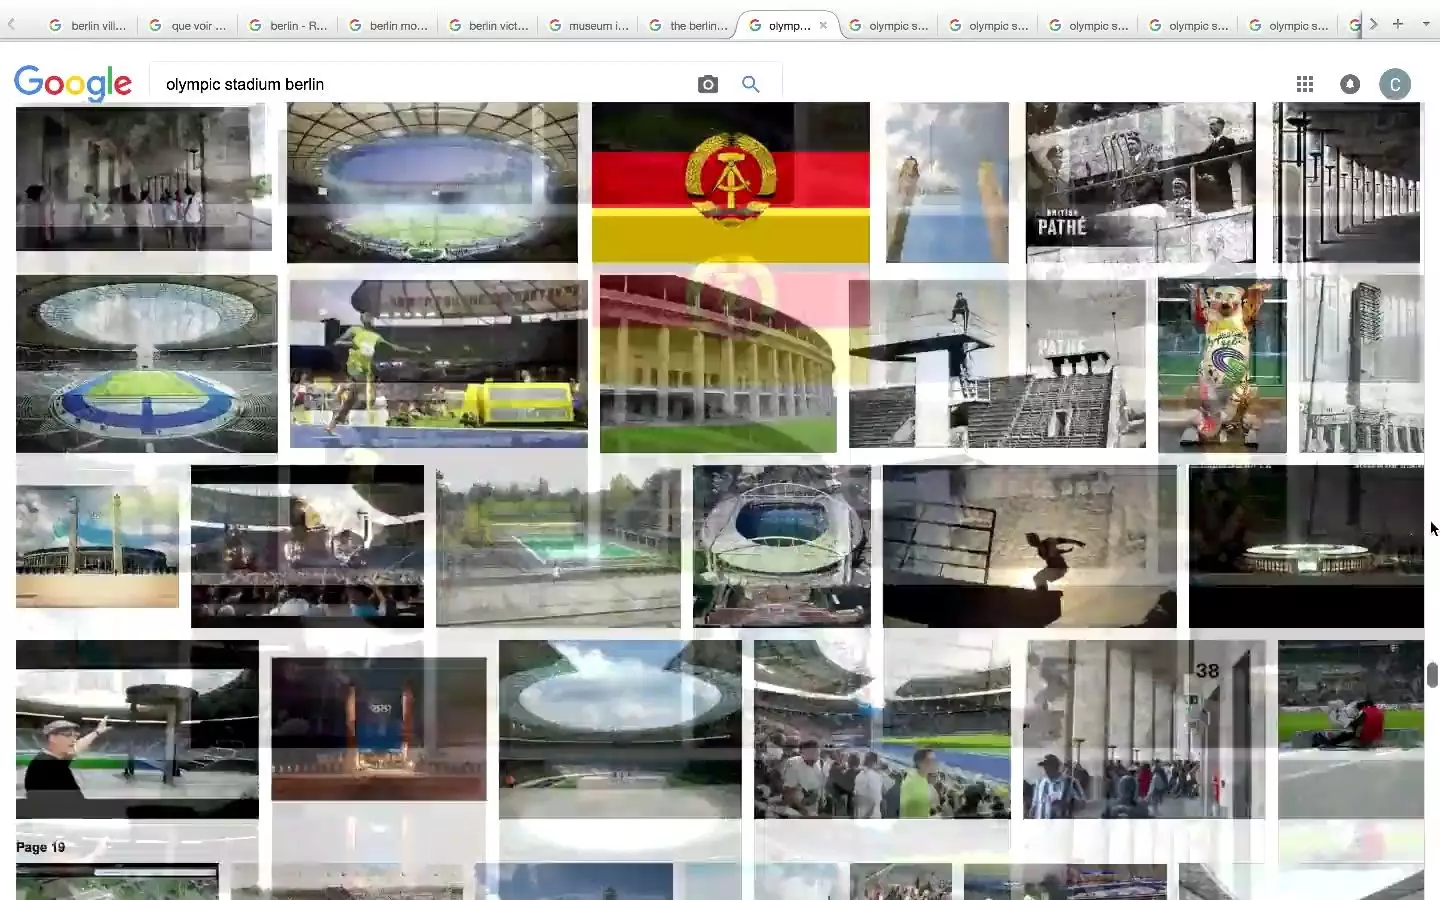Click the vertical scrollbar thumb
The width and height of the screenshot is (1440, 900).
point(1432,675)
